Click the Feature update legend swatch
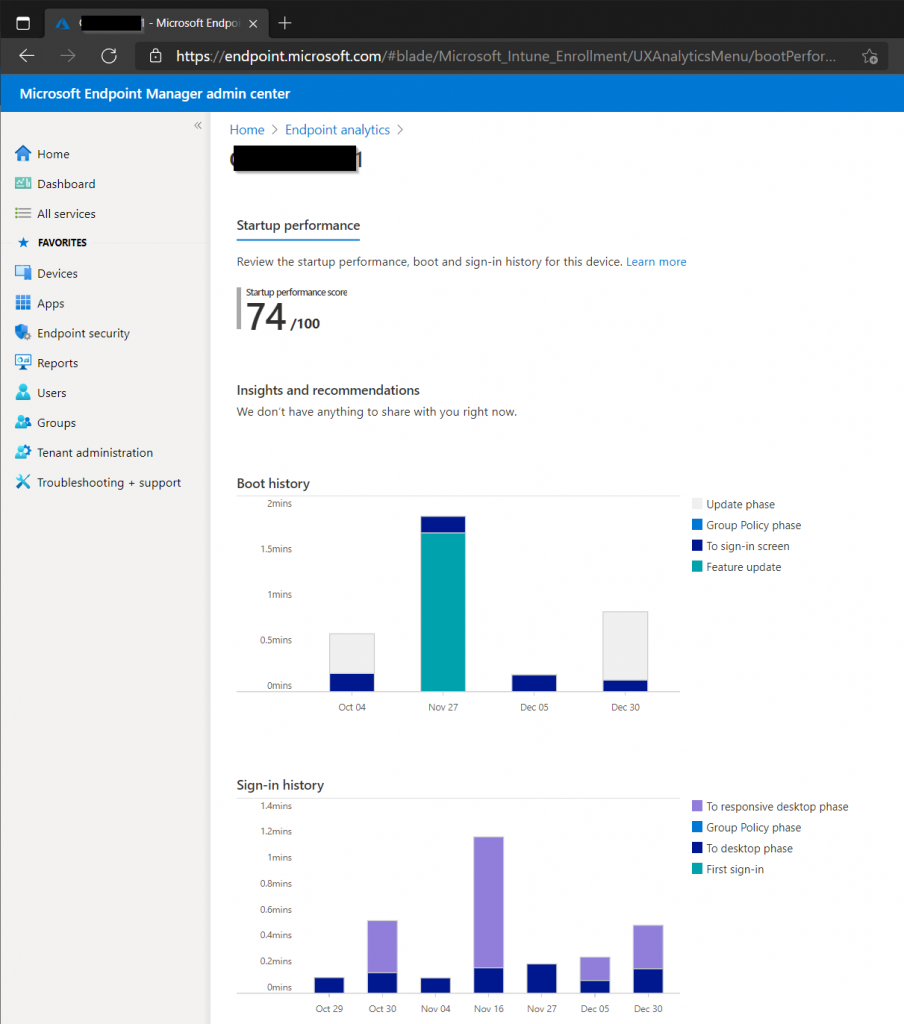 [697, 566]
